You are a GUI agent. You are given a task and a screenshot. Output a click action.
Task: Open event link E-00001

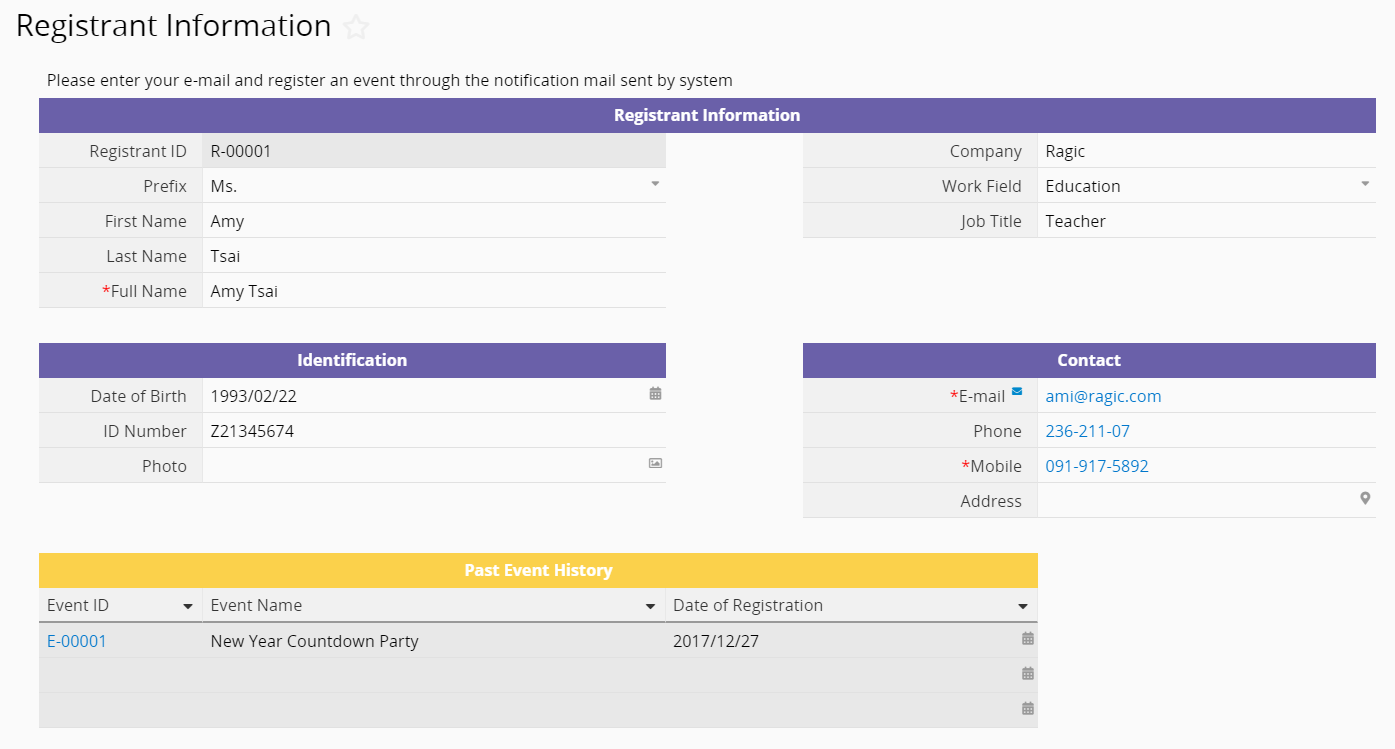point(77,641)
